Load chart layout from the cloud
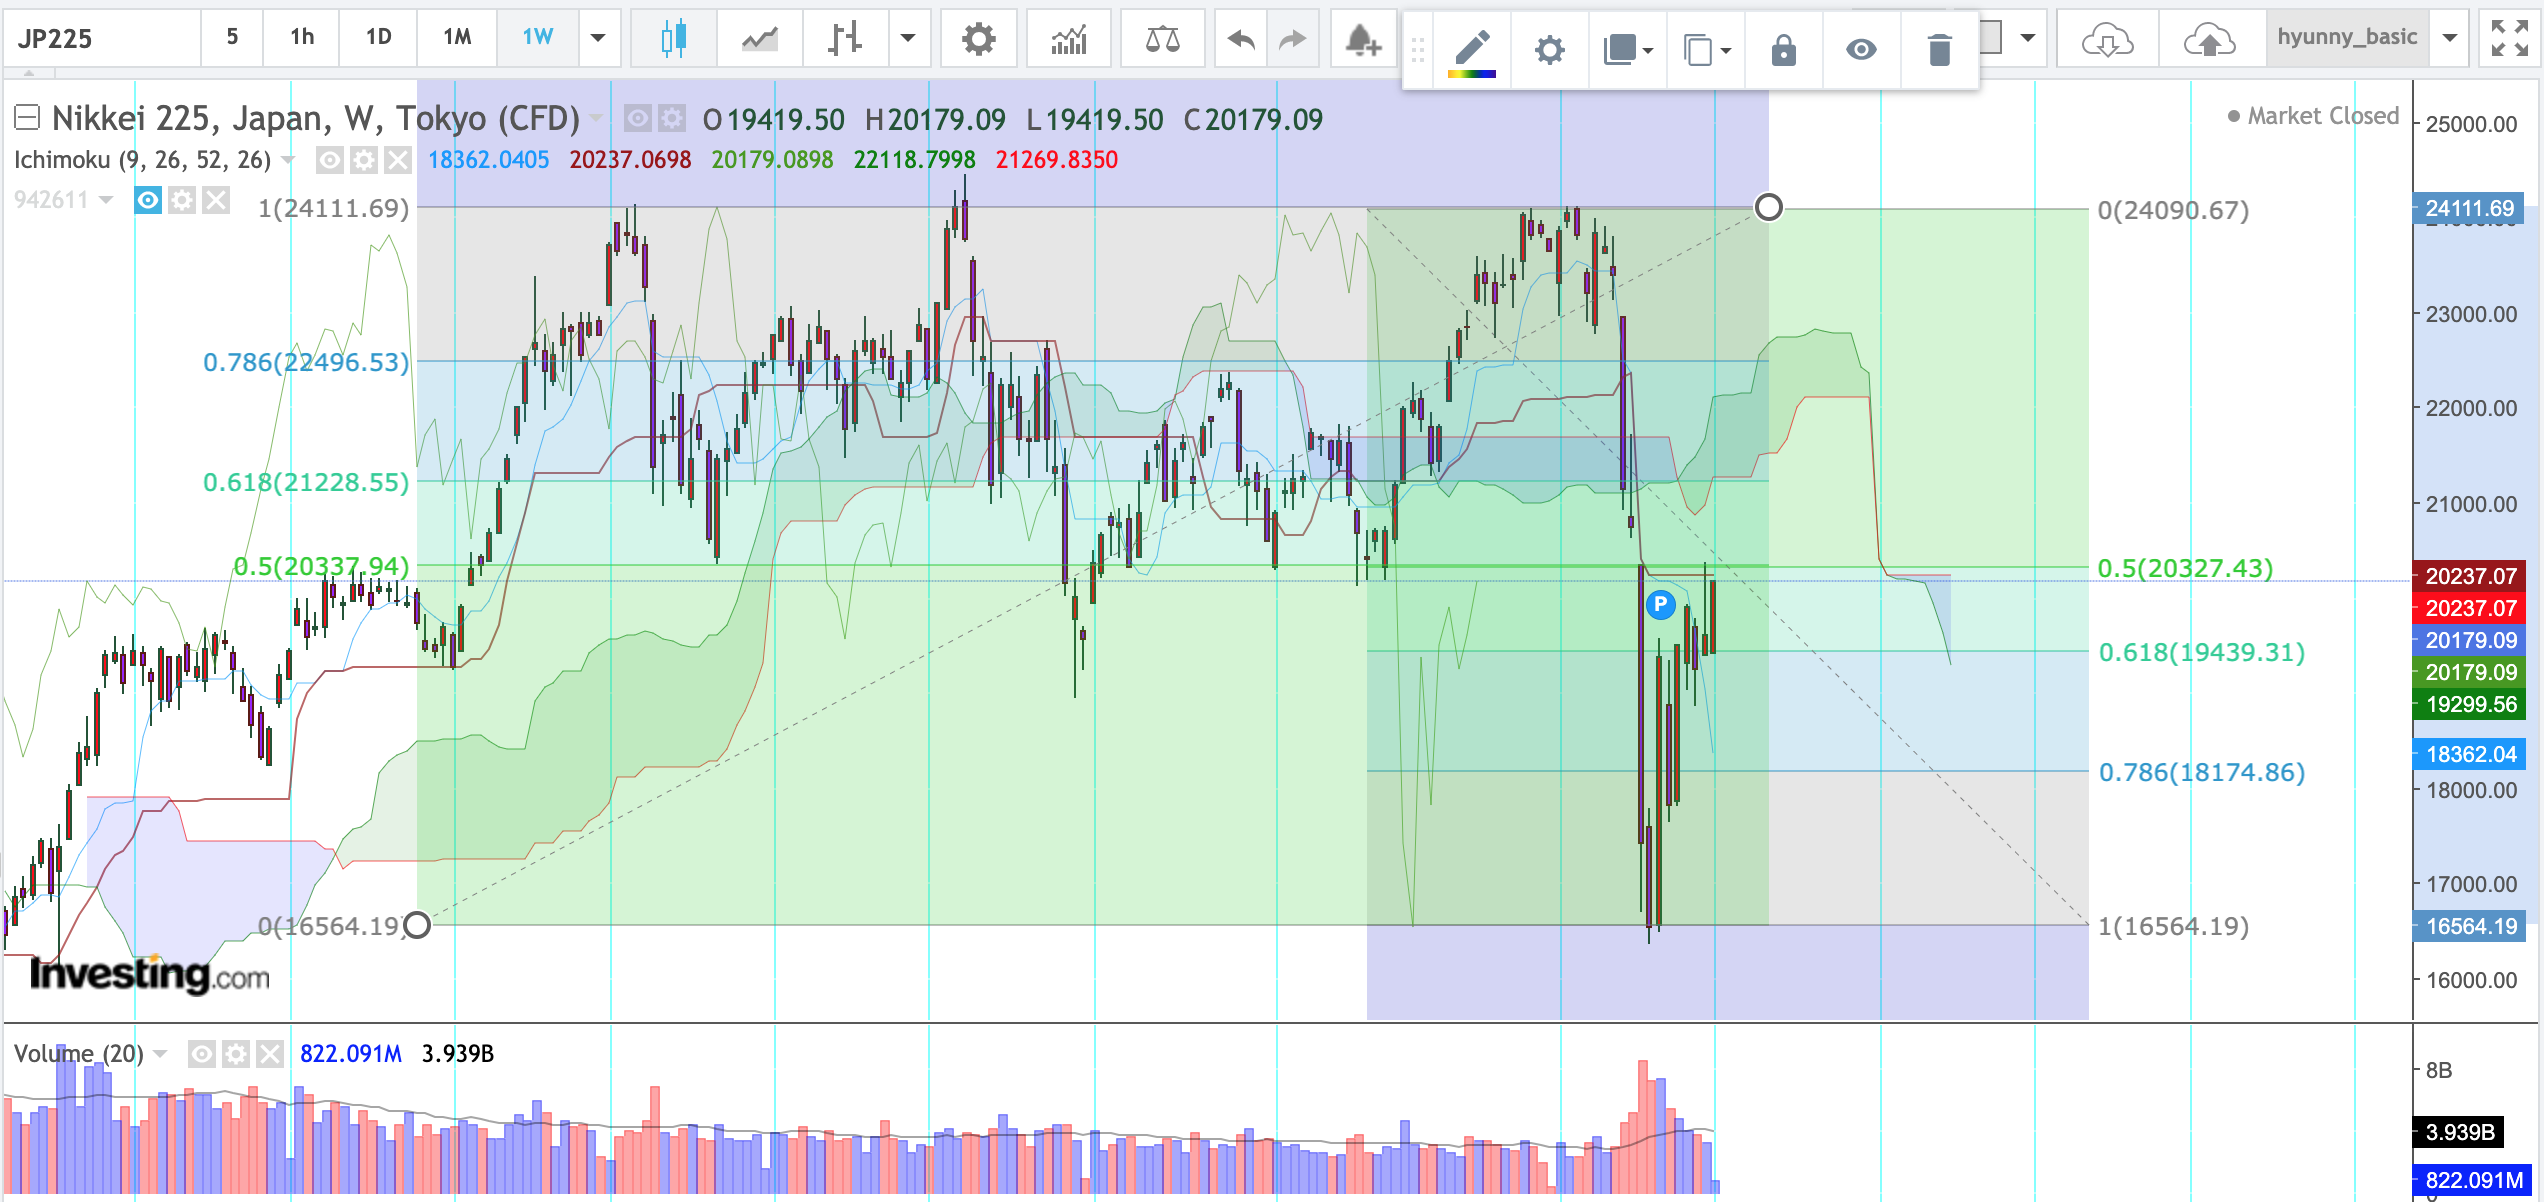 (x=2107, y=40)
